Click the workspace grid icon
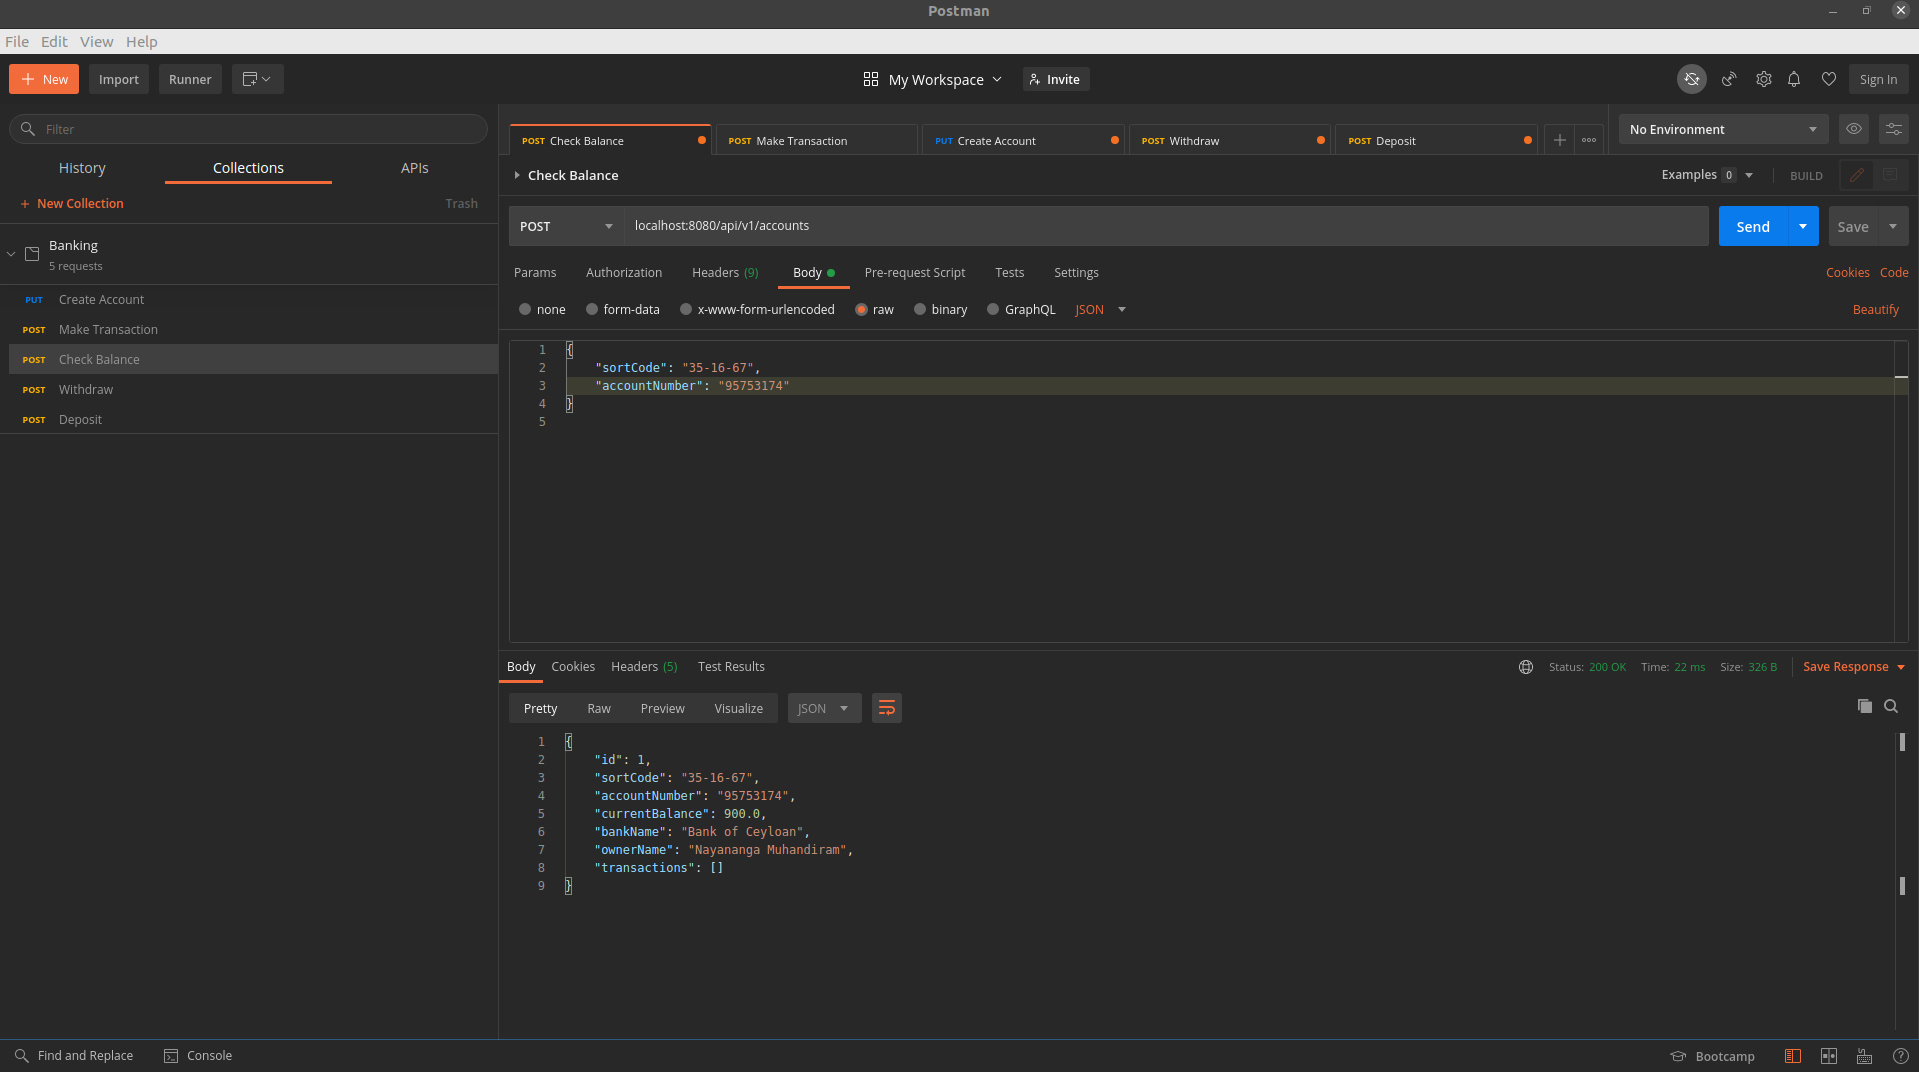1919x1072 pixels. pos(871,79)
